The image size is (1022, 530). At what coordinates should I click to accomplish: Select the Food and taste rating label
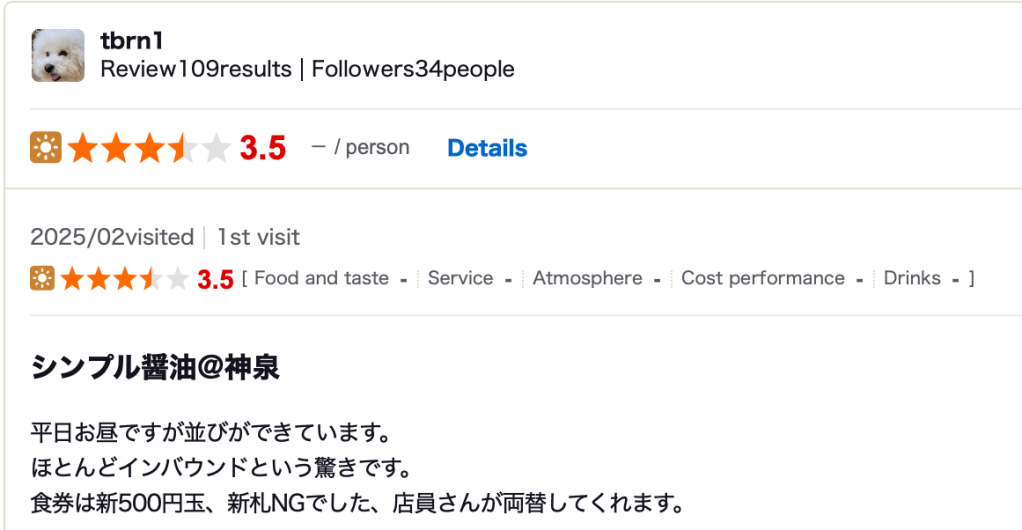click(321, 278)
